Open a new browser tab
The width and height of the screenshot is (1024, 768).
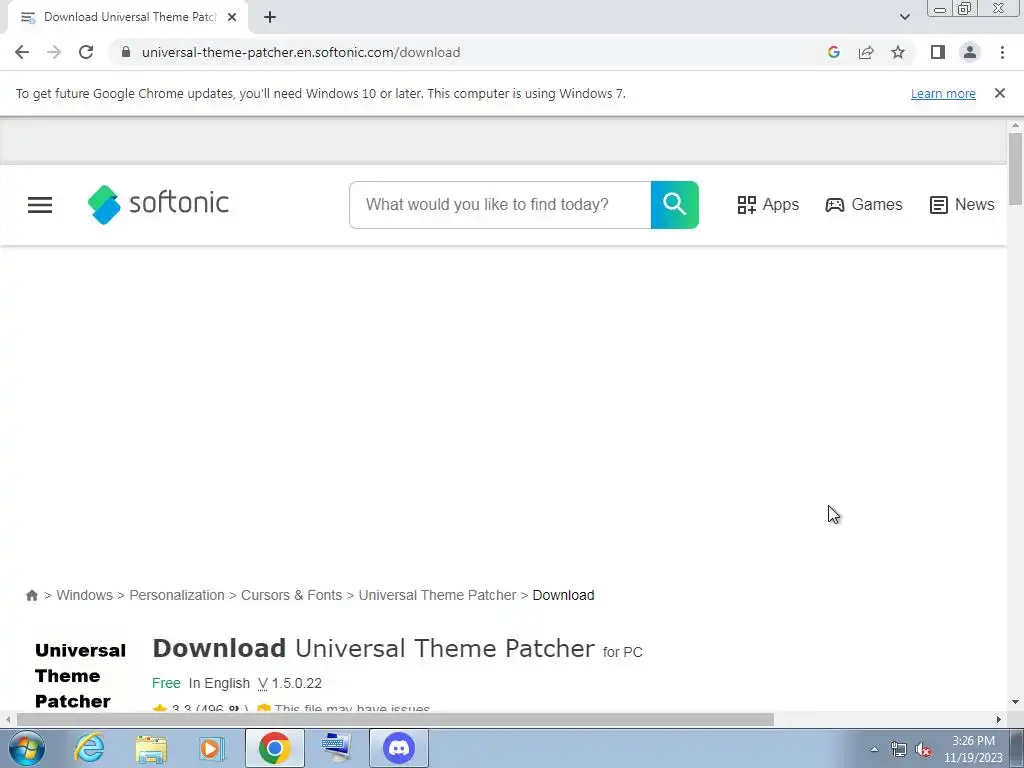(x=270, y=17)
